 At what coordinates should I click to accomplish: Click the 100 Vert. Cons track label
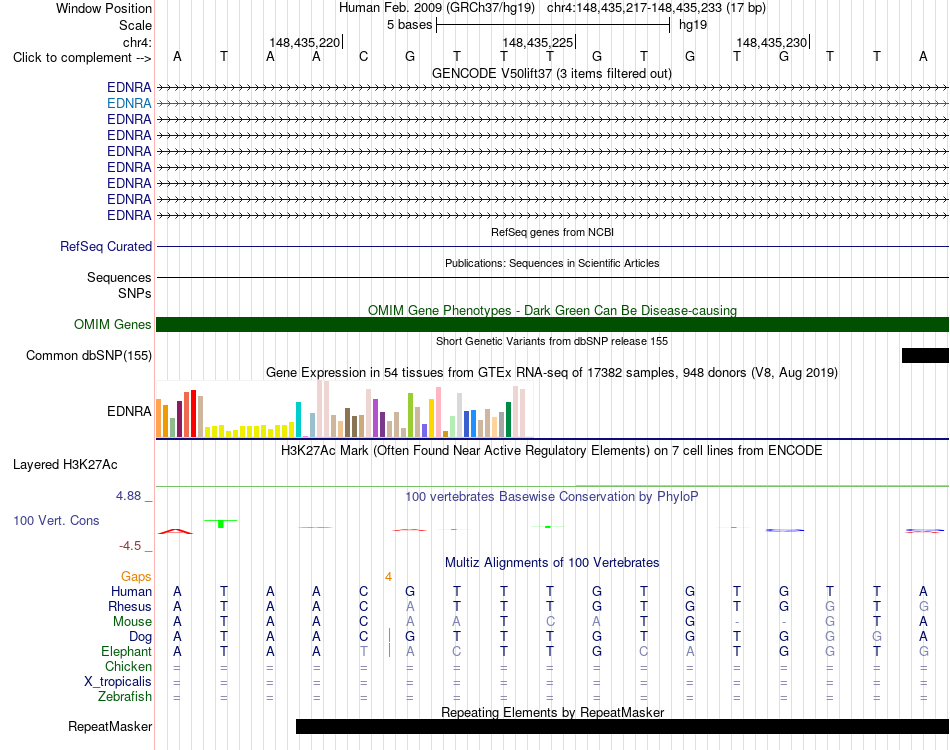[56, 520]
